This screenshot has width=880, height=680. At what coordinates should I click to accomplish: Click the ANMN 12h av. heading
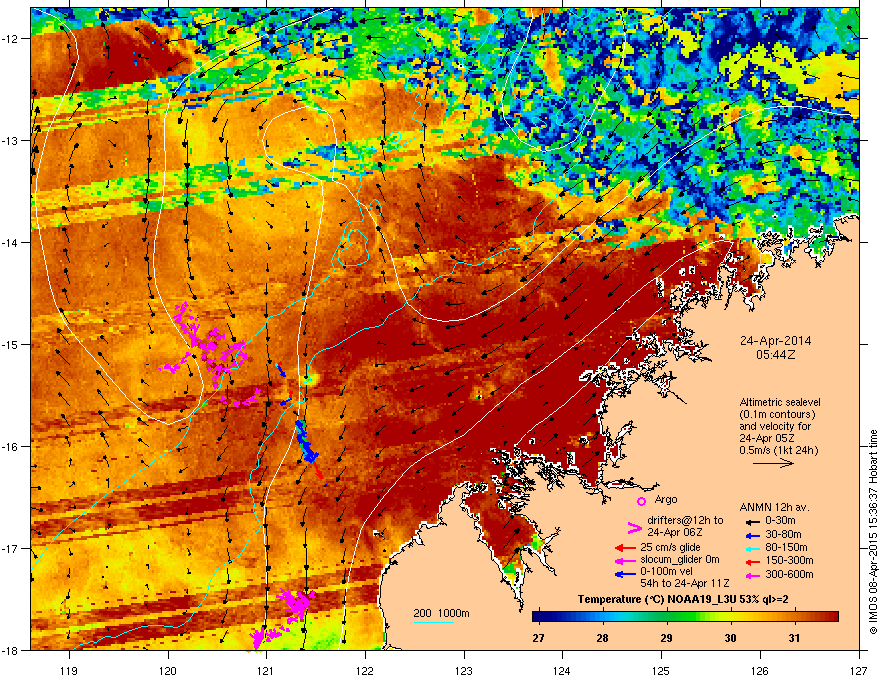click(774, 507)
